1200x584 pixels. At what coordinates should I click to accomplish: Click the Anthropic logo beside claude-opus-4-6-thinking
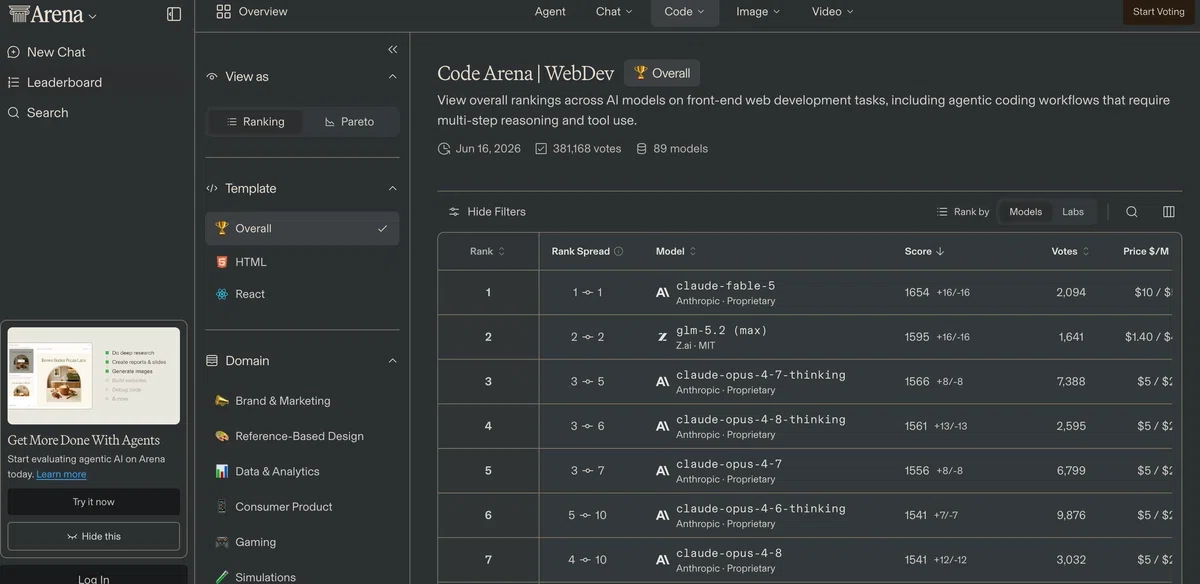[662, 516]
